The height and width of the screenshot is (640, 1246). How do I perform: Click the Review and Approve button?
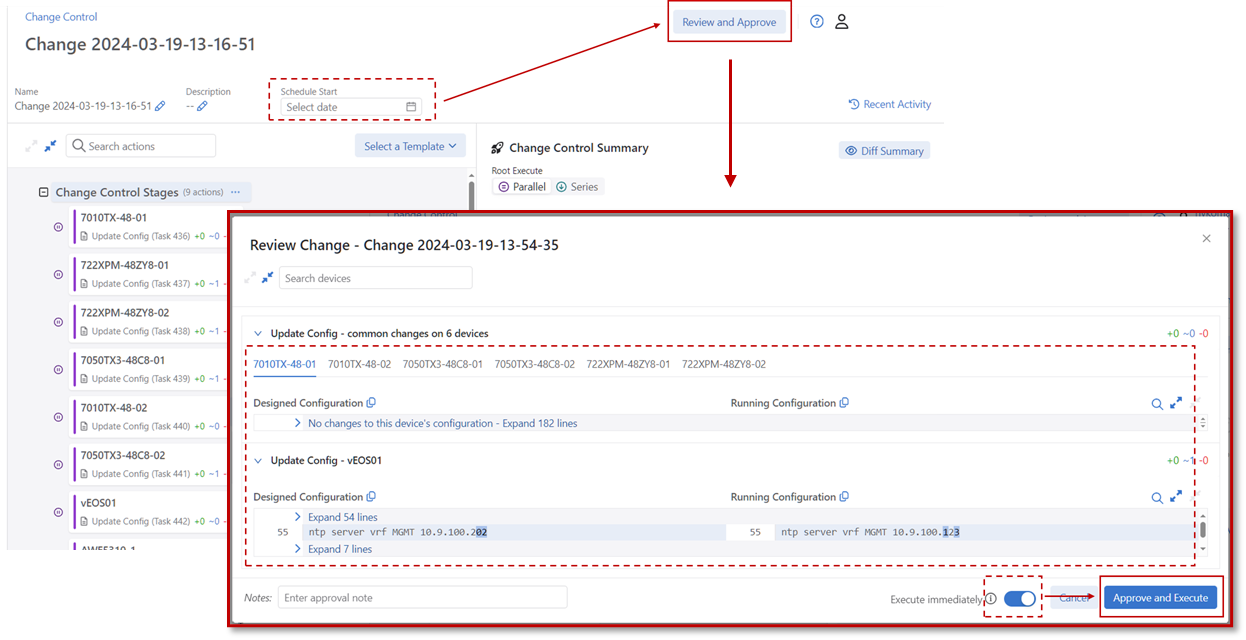coord(729,22)
